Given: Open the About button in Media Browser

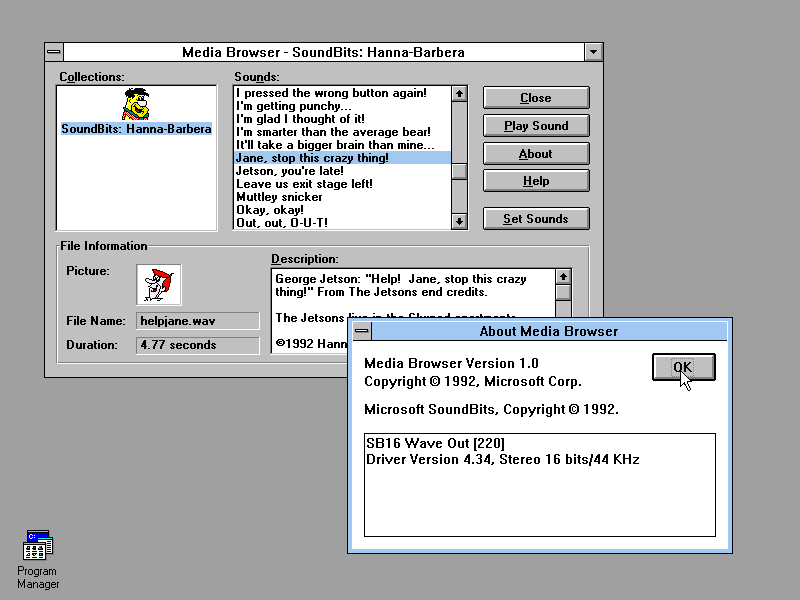Looking at the screenshot, I should coord(536,154).
